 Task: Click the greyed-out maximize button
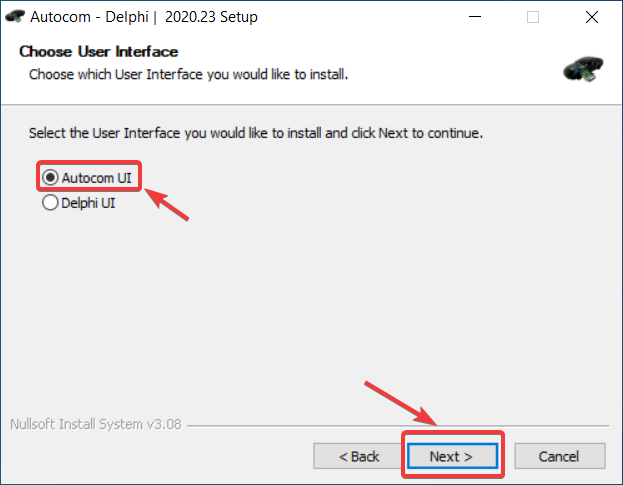click(533, 17)
